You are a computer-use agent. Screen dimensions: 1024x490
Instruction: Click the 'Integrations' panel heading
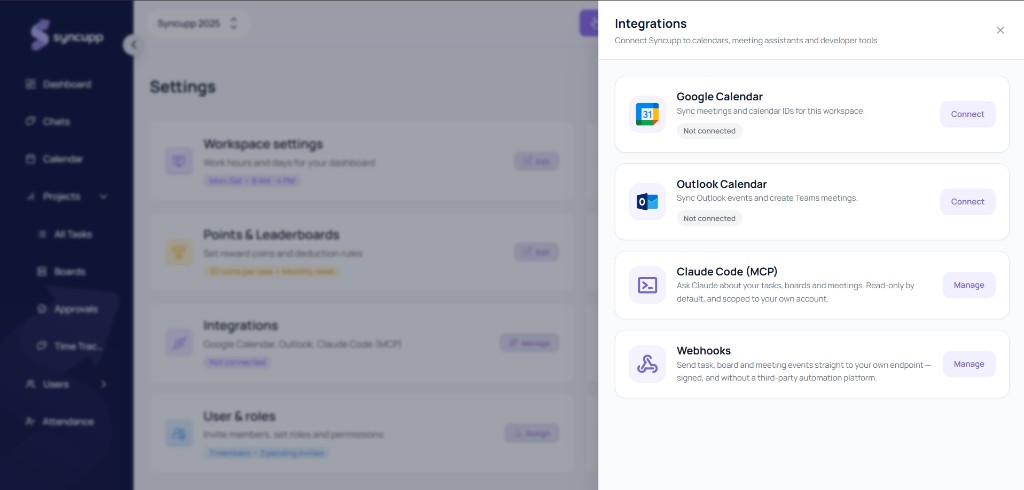650,24
